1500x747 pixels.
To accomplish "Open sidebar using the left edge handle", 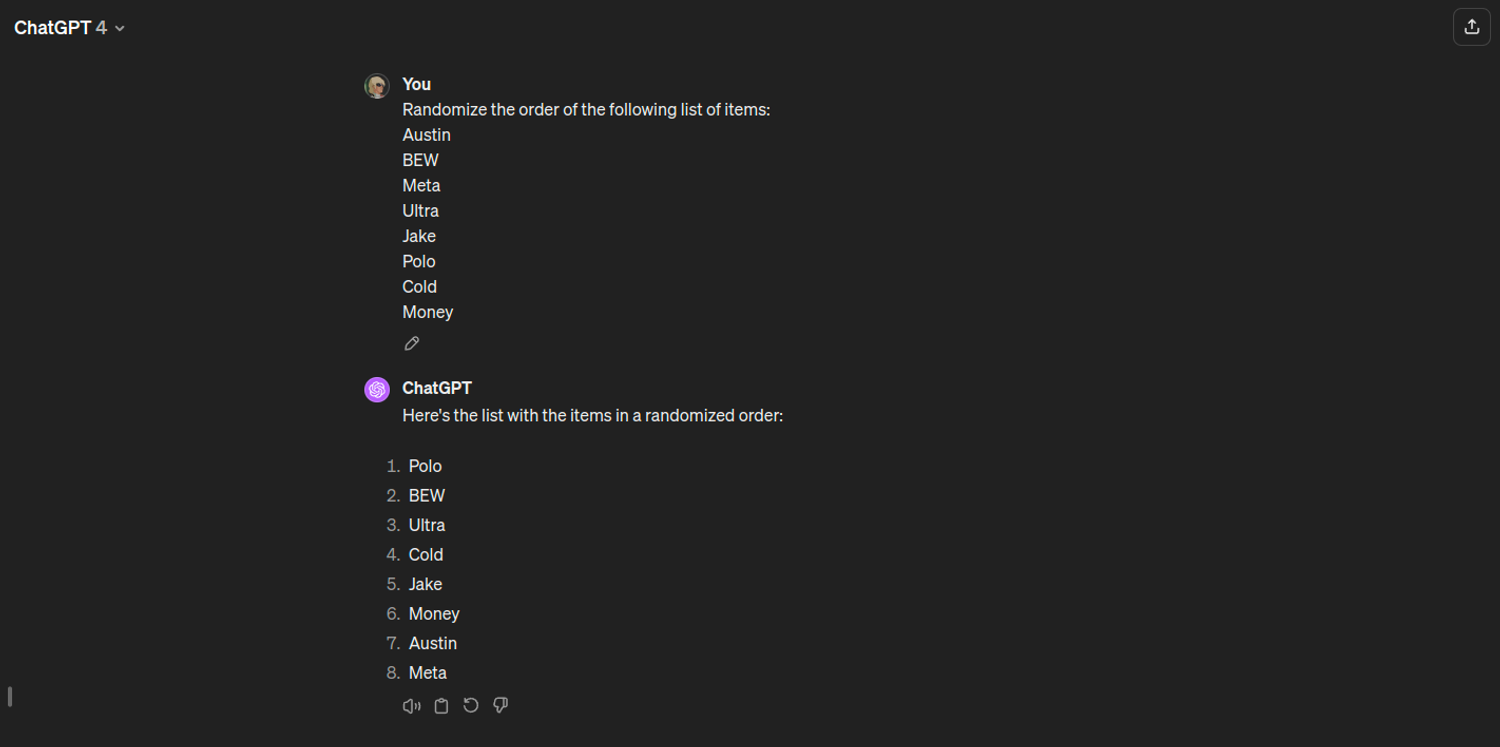I will [10, 696].
